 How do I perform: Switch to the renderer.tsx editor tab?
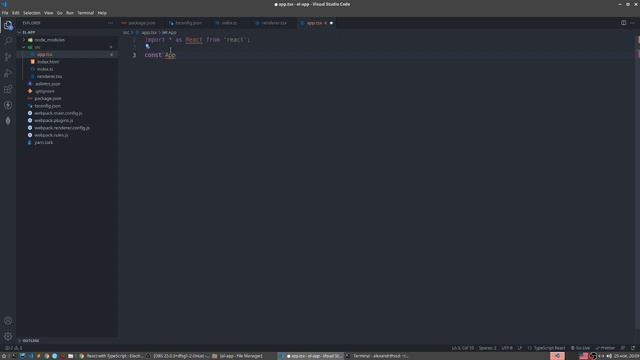[274, 23]
